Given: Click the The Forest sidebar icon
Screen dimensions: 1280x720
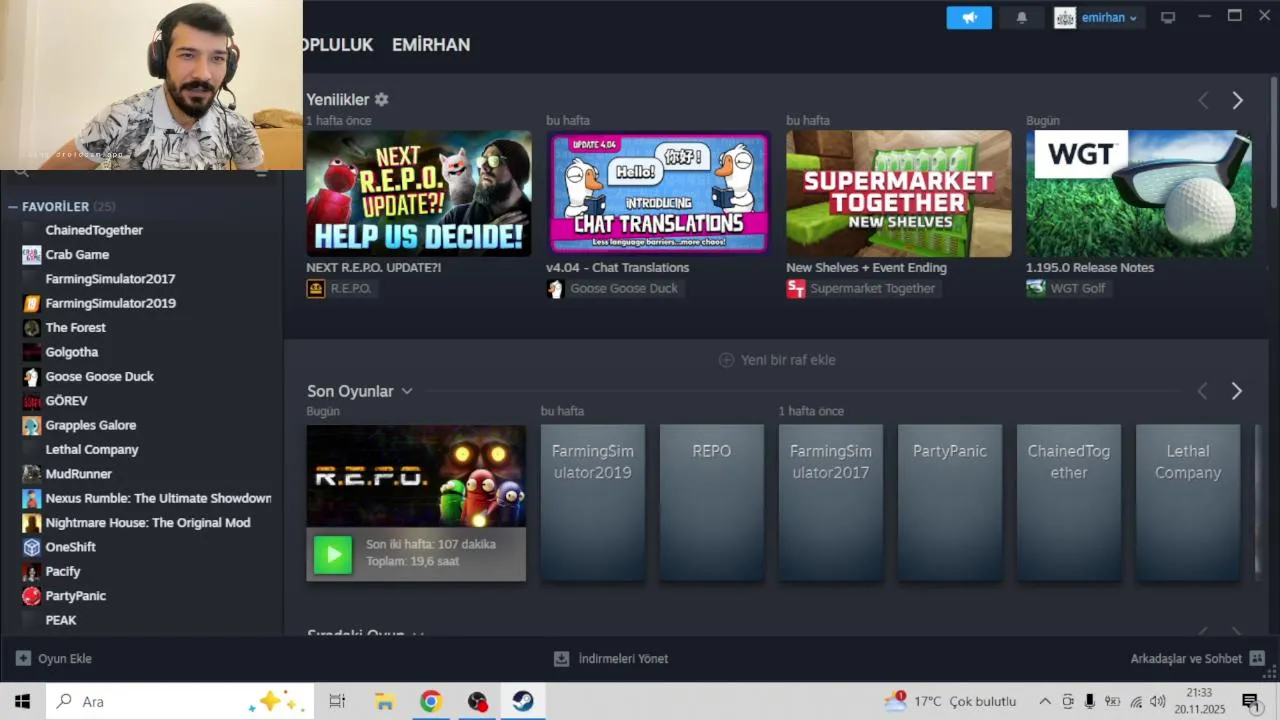Looking at the screenshot, I should pyautogui.click(x=32, y=327).
